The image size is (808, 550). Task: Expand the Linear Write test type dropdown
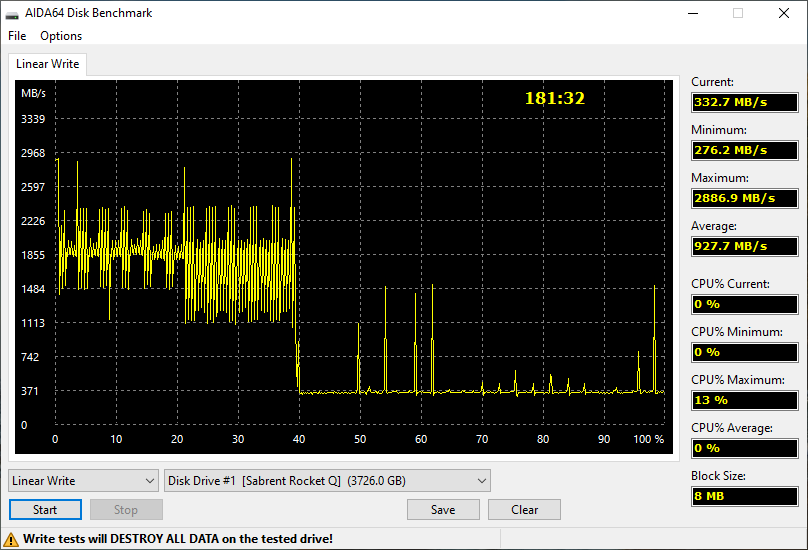point(83,480)
